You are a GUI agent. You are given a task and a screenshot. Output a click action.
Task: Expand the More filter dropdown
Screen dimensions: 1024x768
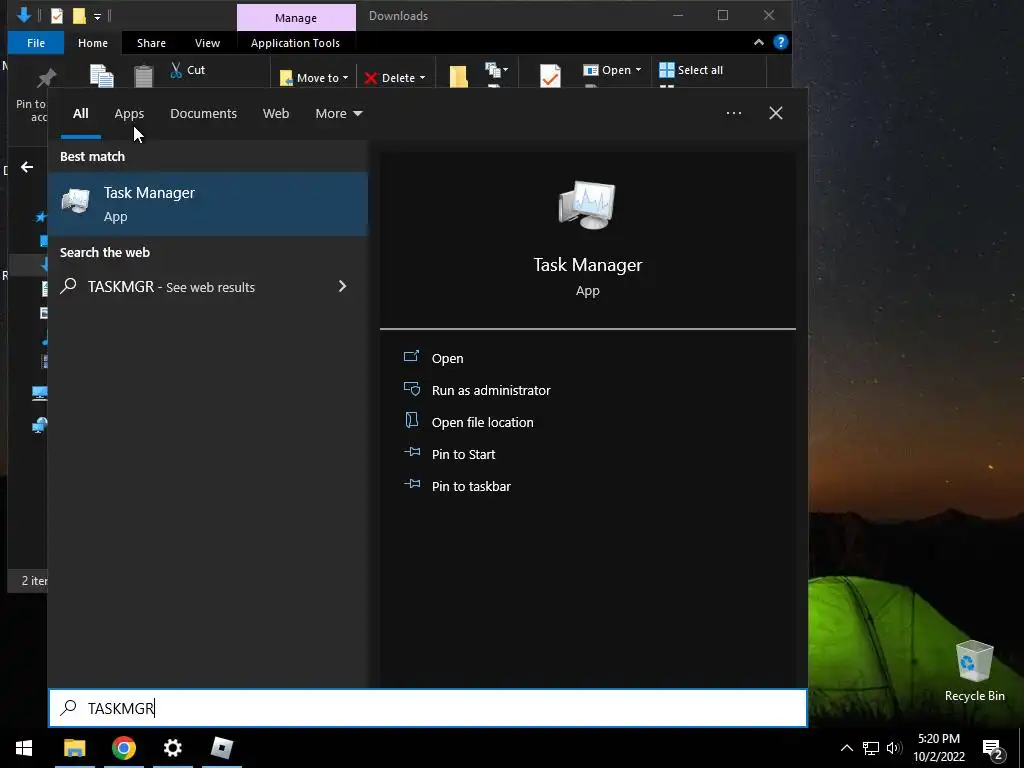tap(338, 114)
